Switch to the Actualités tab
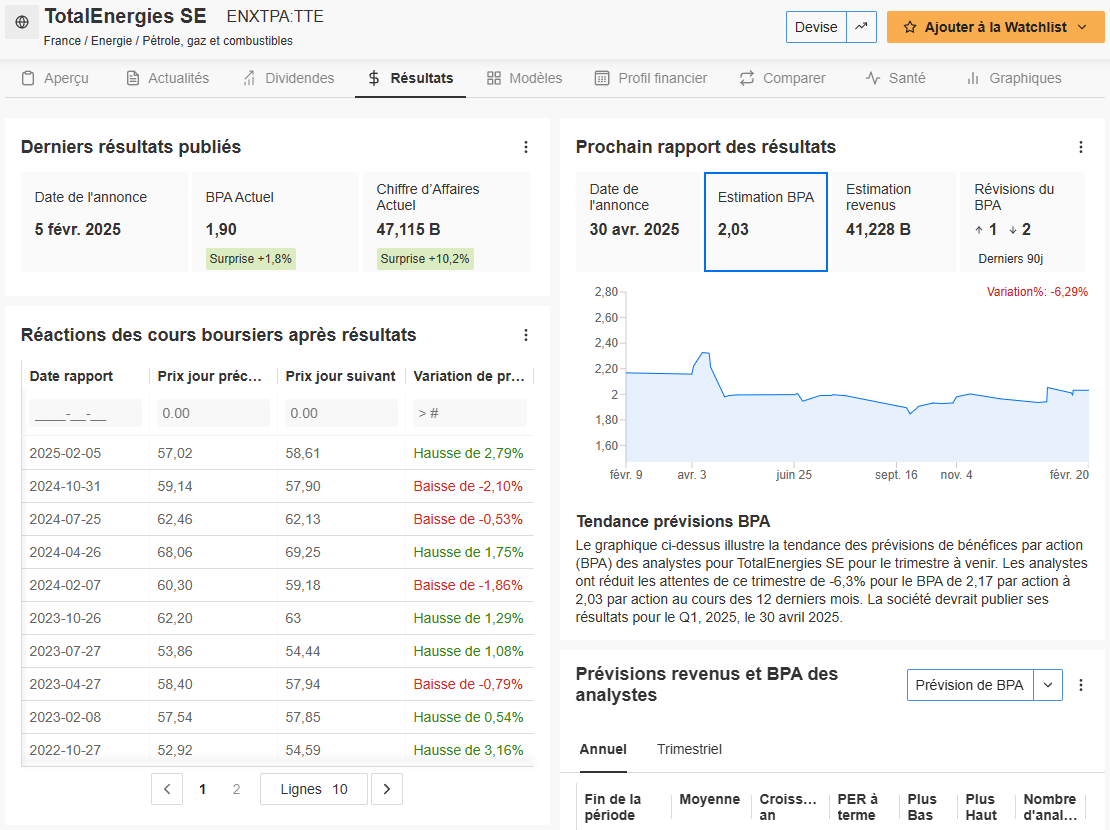1110x830 pixels. pyautogui.click(x=168, y=78)
